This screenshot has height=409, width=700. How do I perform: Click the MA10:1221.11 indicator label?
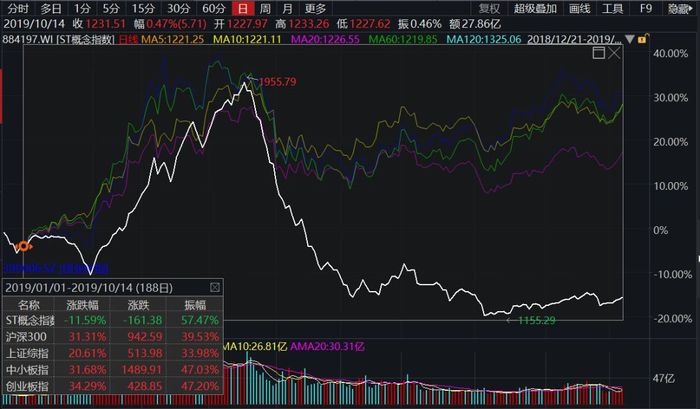point(247,39)
